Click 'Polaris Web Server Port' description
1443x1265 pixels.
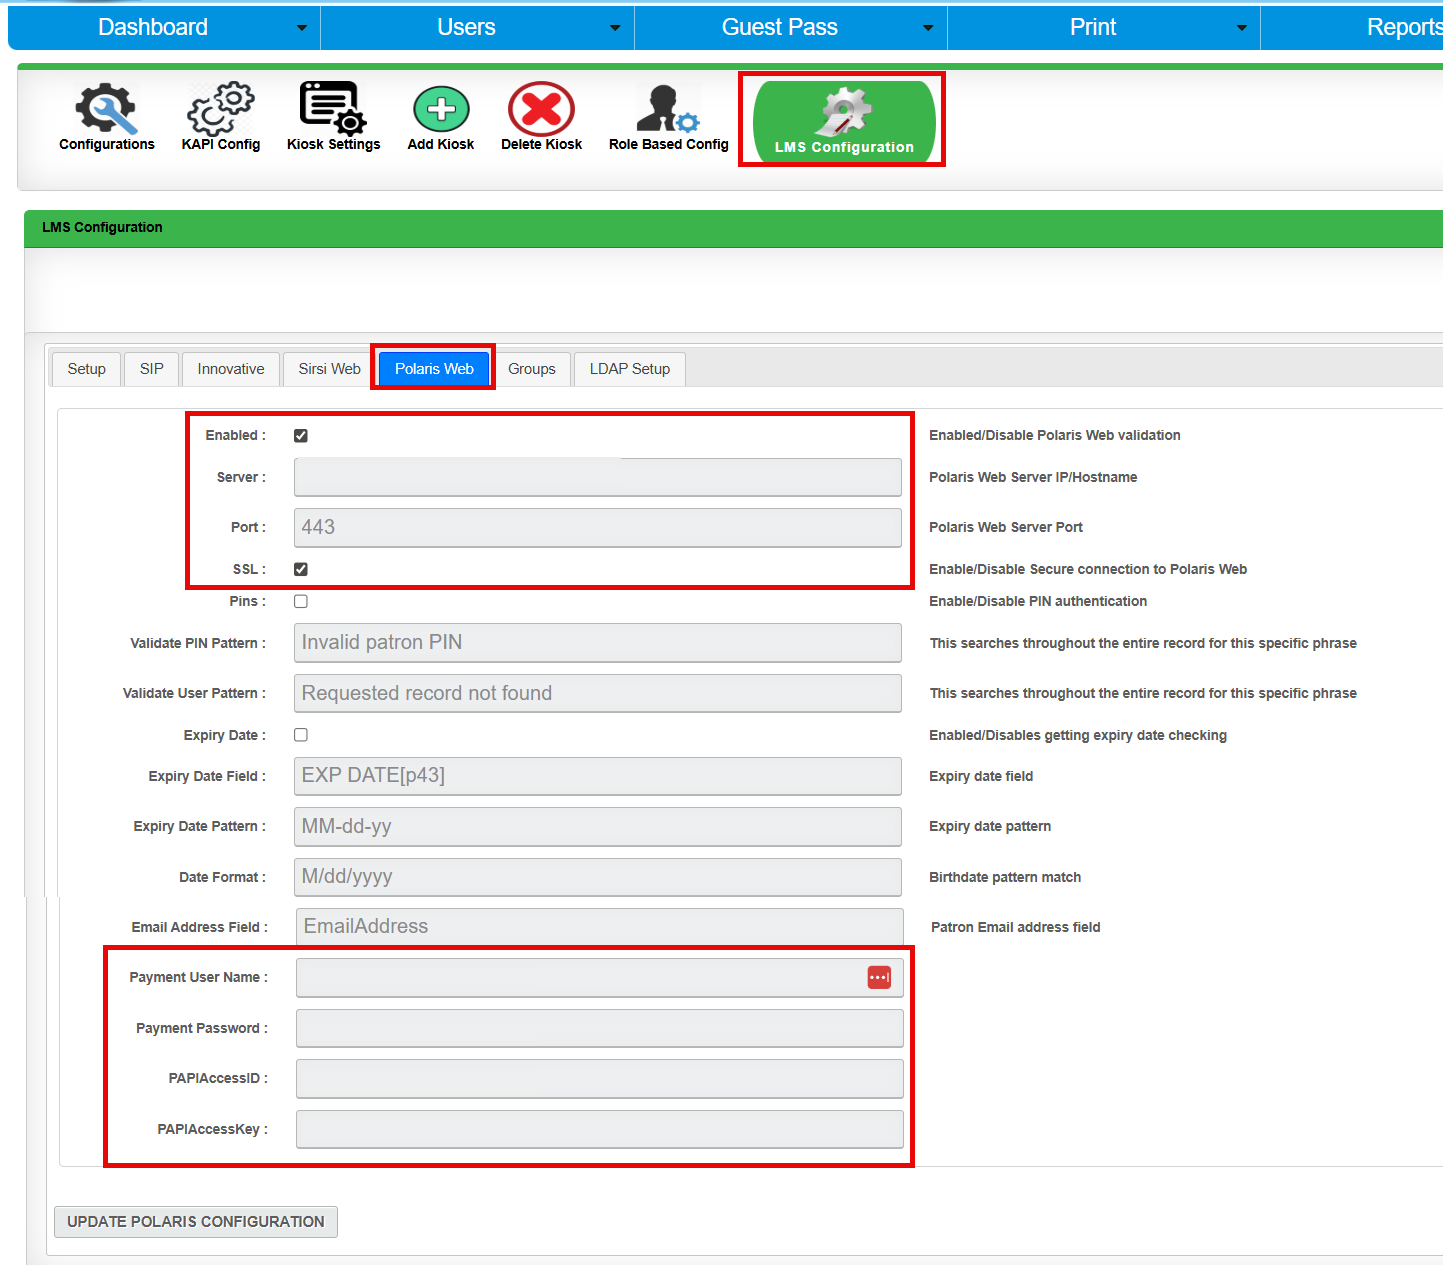(1006, 527)
